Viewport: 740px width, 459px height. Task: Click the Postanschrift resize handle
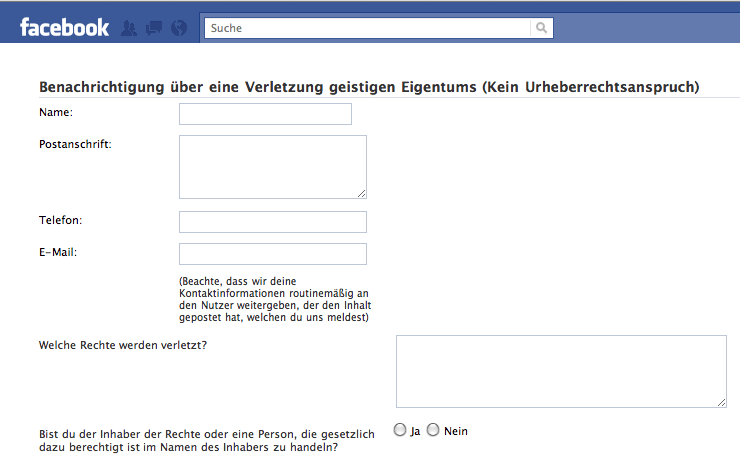click(362, 193)
